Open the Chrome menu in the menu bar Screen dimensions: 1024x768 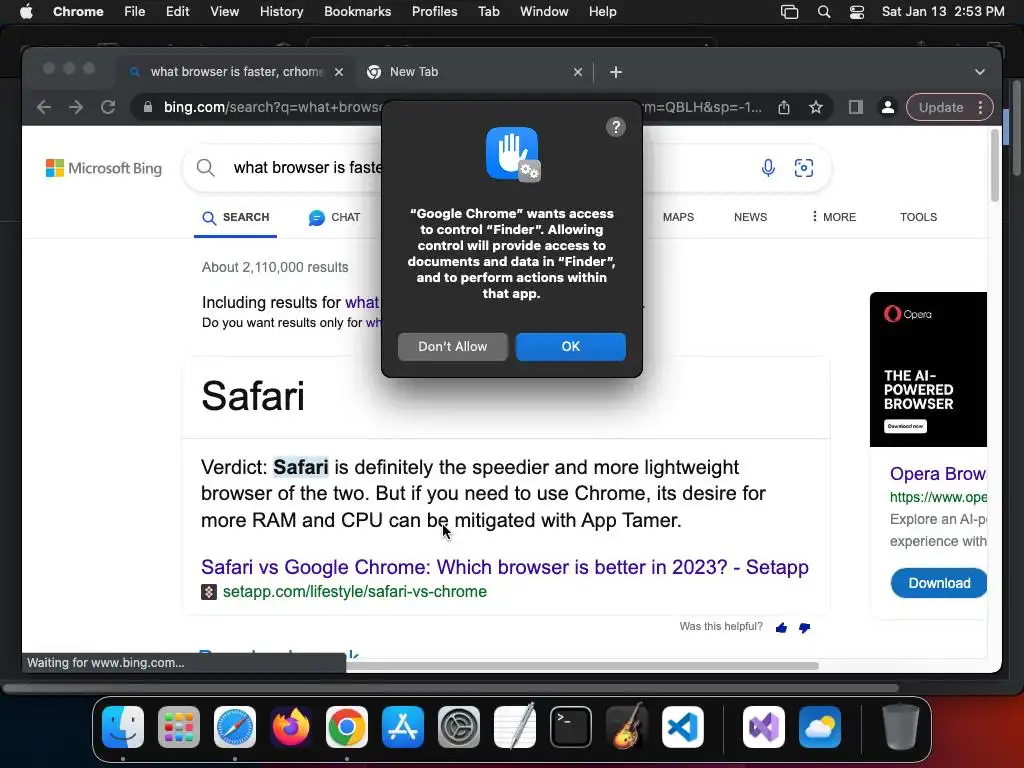tap(78, 12)
